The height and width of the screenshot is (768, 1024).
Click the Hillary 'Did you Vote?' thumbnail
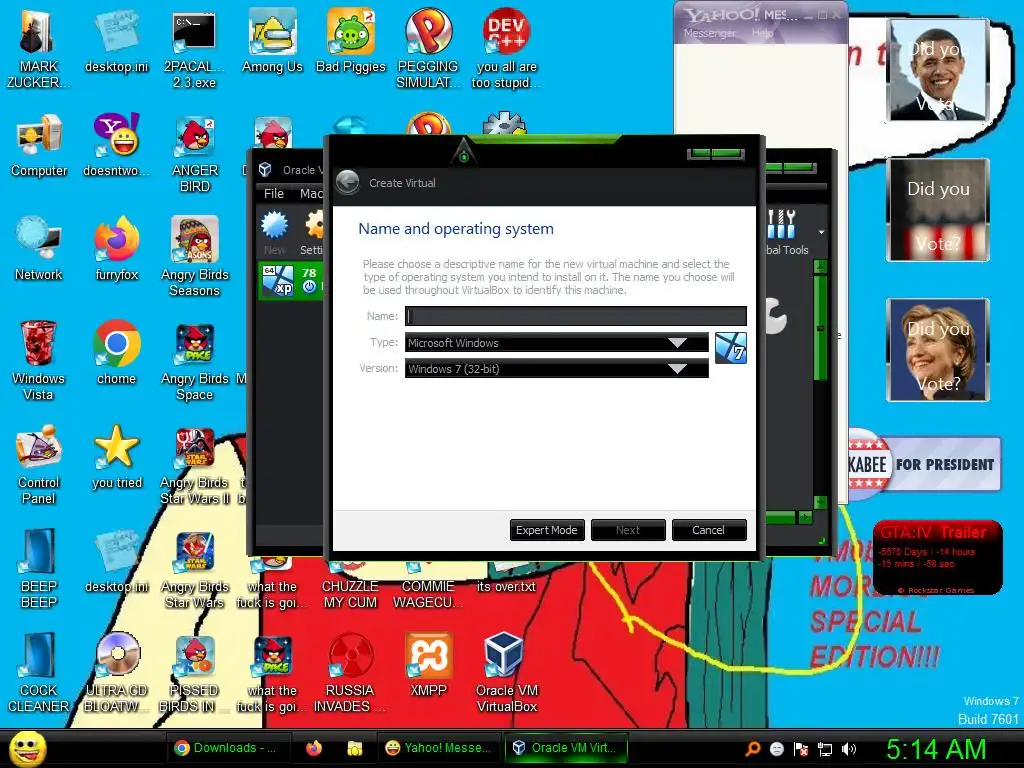[938, 350]
